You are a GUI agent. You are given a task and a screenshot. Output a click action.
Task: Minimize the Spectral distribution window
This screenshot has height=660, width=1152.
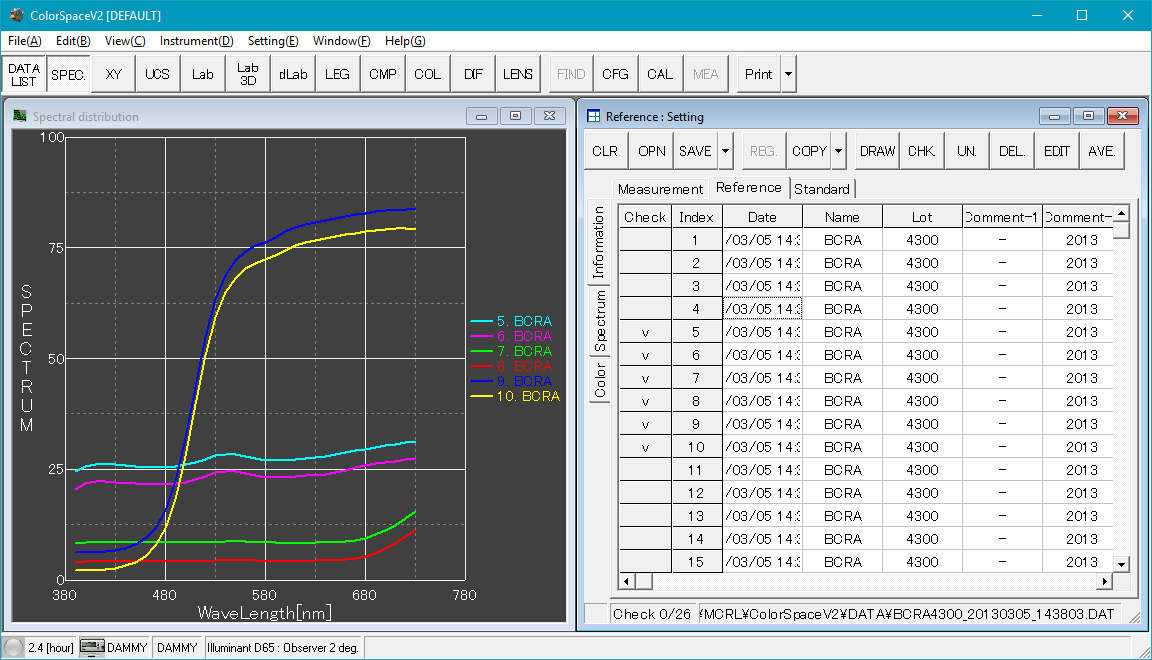click(481, 116)
